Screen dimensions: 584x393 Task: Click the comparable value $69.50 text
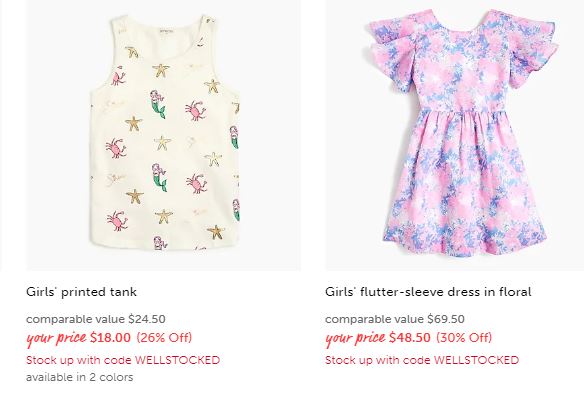click(x=395, y=319)
